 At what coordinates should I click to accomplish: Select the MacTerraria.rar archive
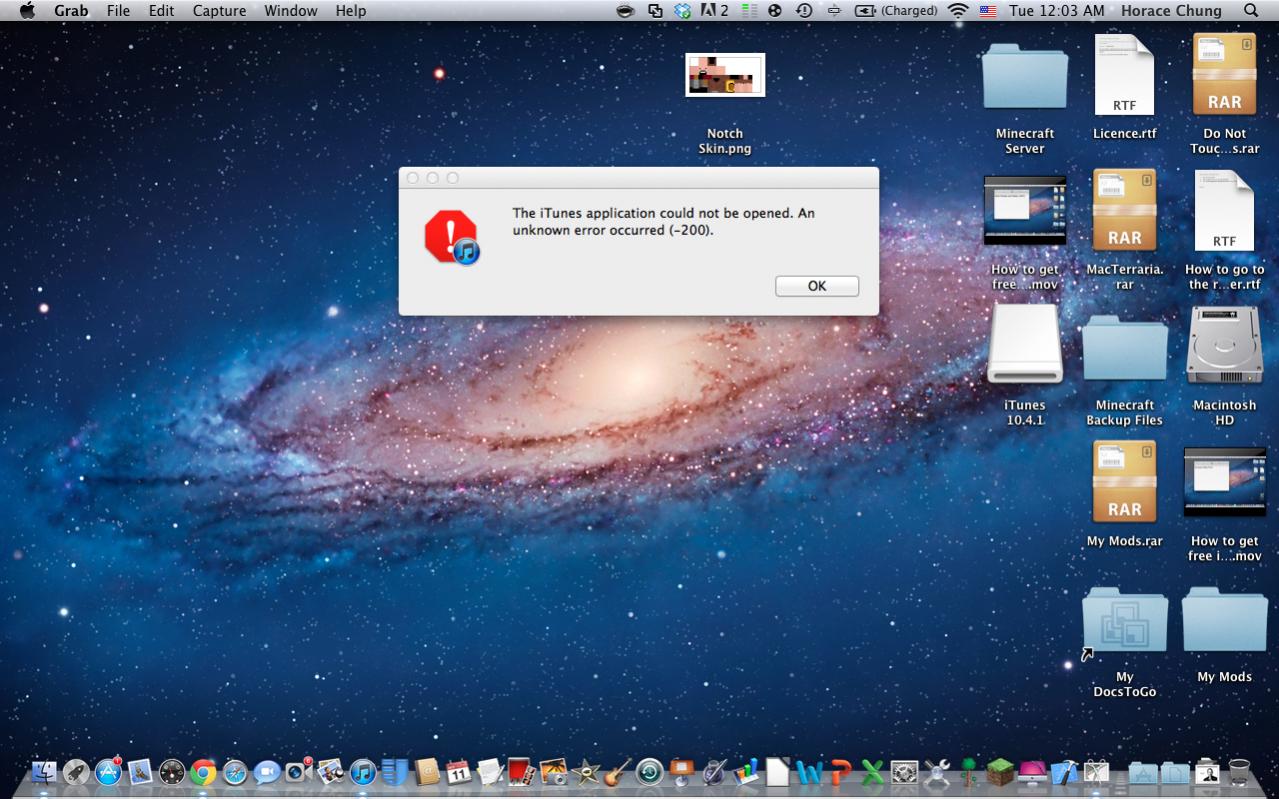[1125, 230]
